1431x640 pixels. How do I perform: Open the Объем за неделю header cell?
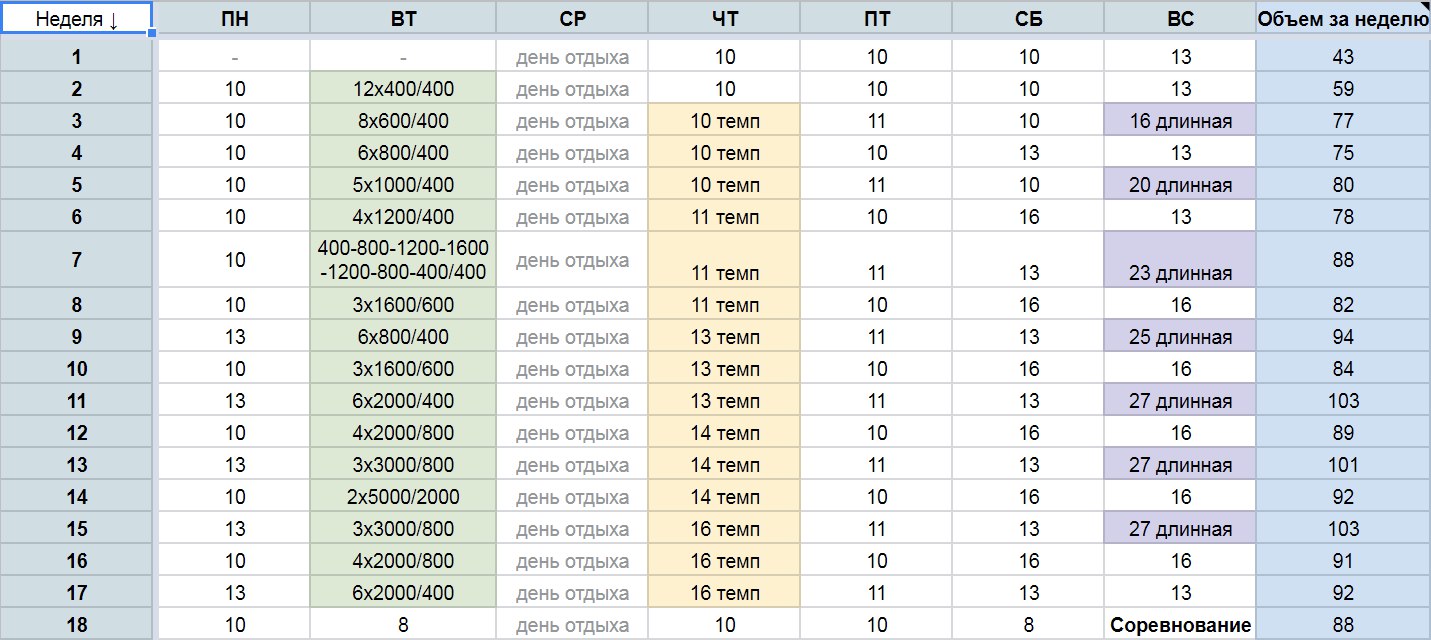[x=1343, y=18]
